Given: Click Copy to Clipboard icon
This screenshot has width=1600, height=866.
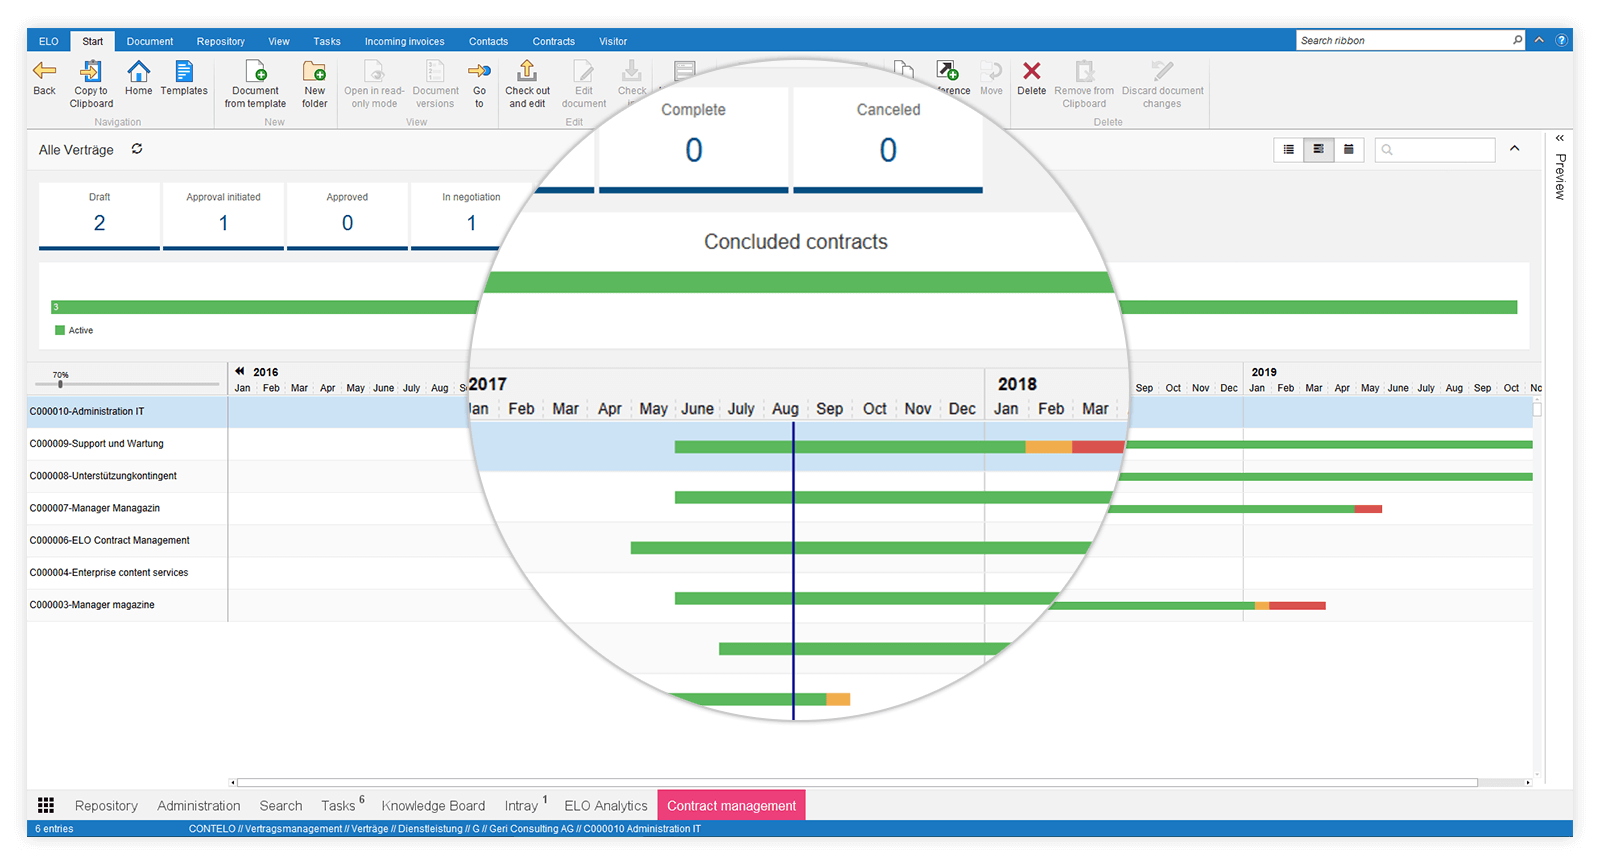Looking at the screenshot, I should [91, 71].
